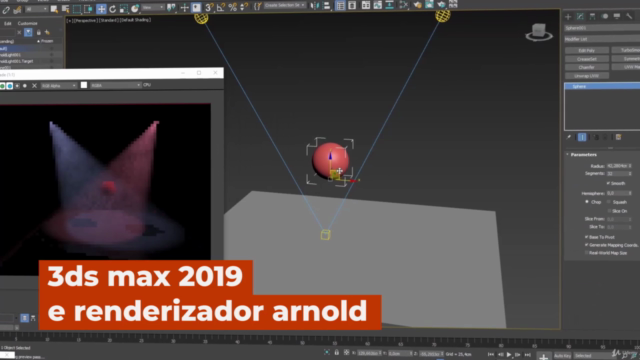Switch to the Modify panel tab
The height and width of the screenshot is (360, 640).
(x=580, y=16)
